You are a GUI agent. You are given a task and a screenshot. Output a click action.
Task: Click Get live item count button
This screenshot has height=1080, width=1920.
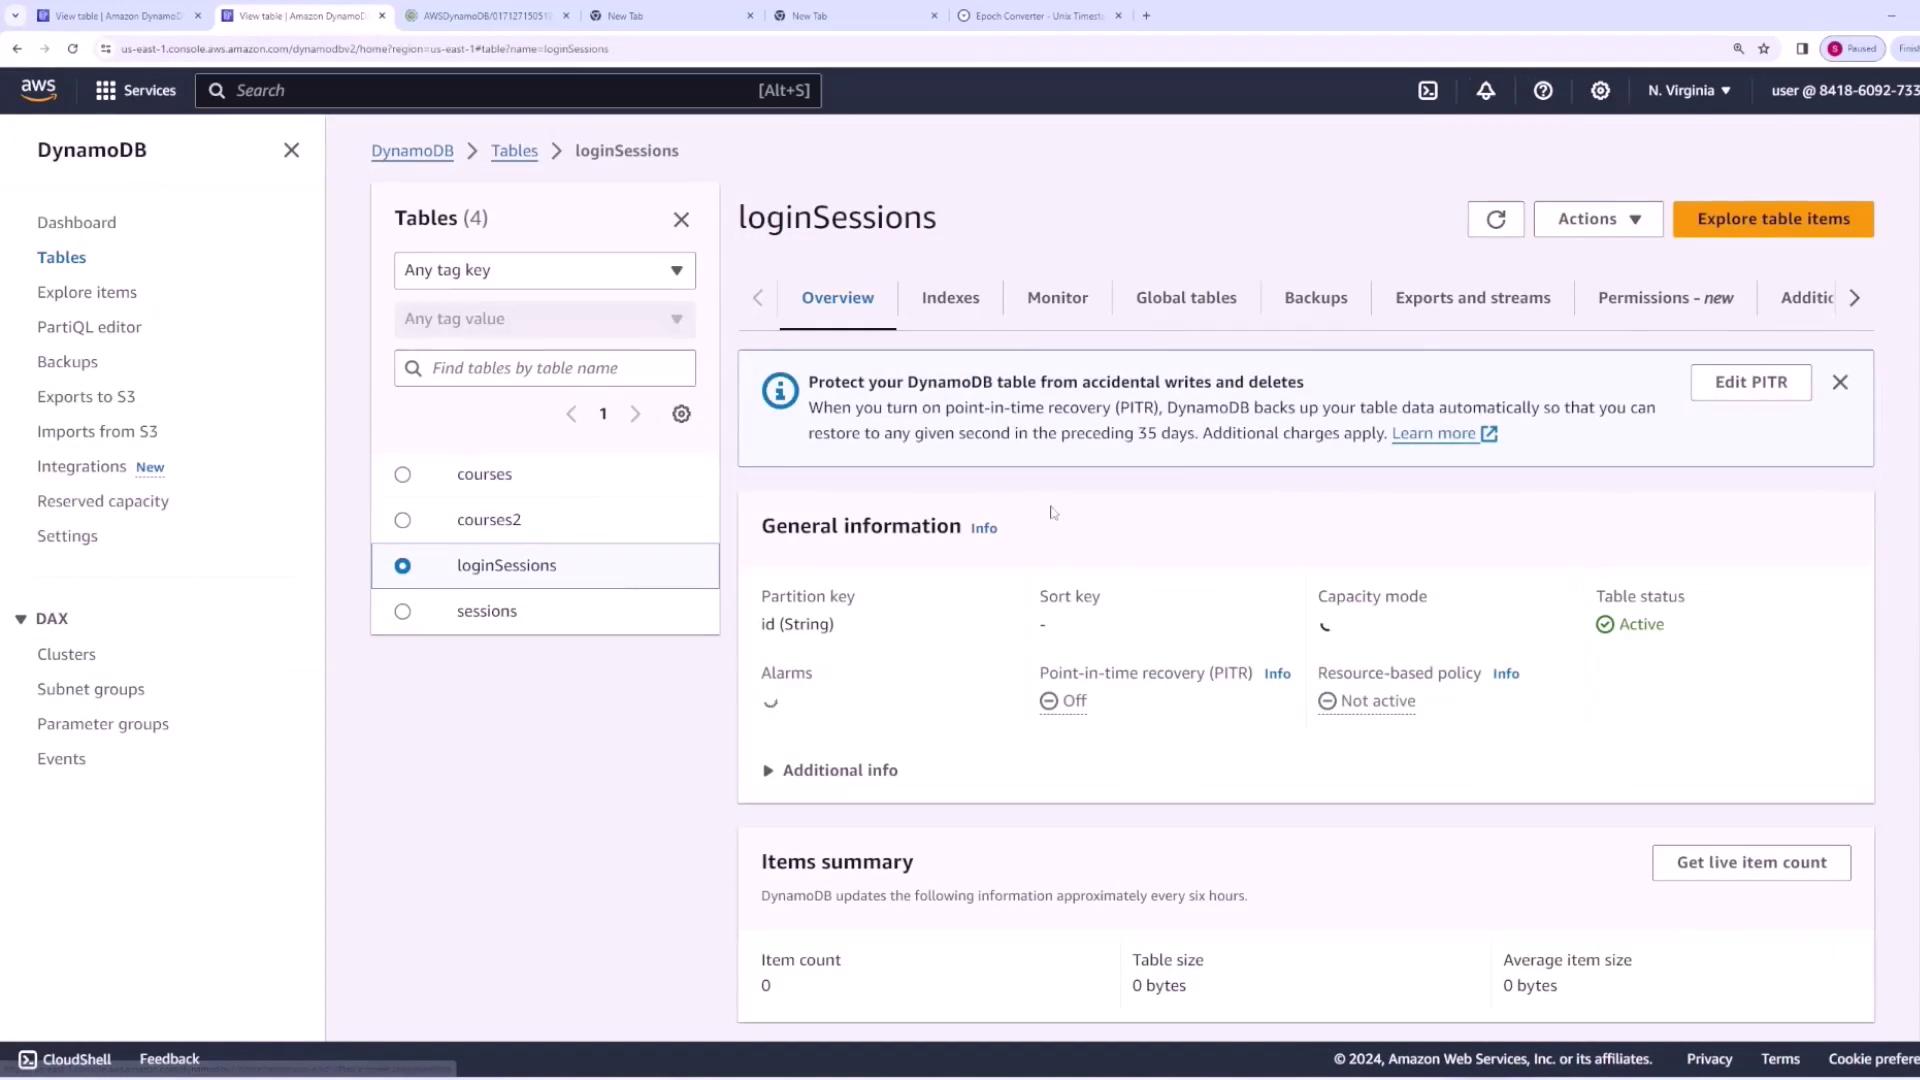pyautogui.click(x=1751, y=863)
